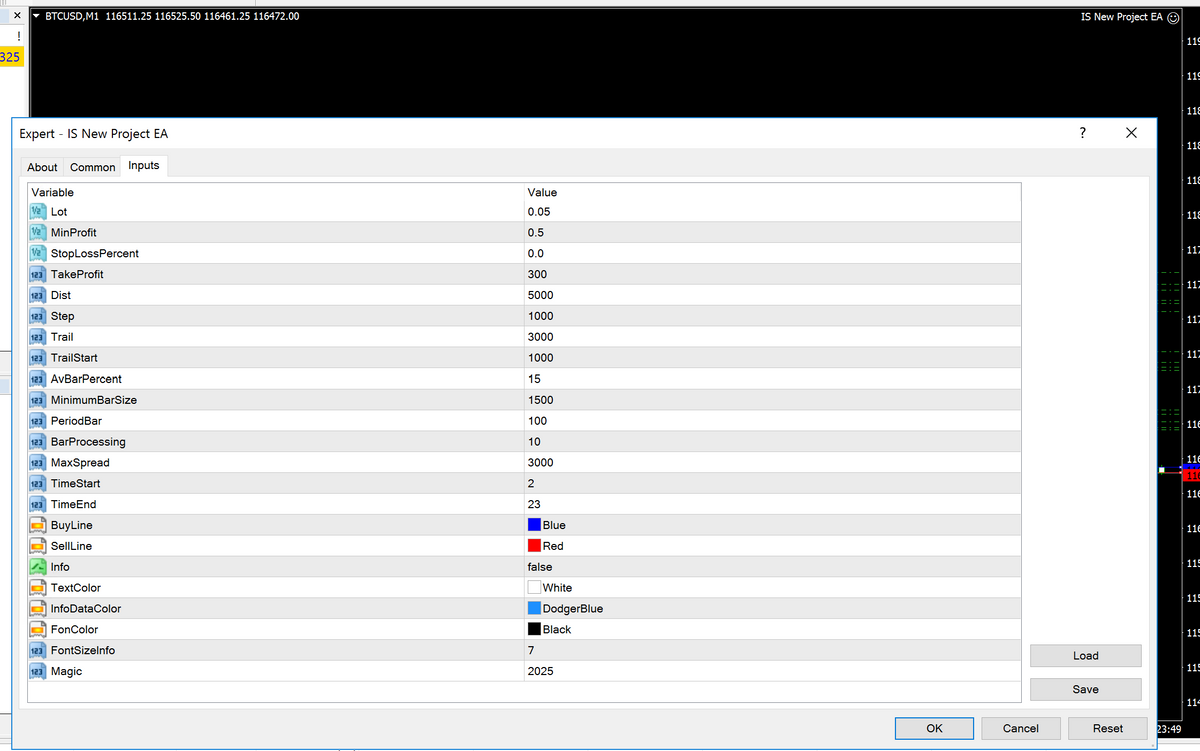Screen dimensions: 1200x751
Task: Toggle the Info value false
Action: coord(539,567)
